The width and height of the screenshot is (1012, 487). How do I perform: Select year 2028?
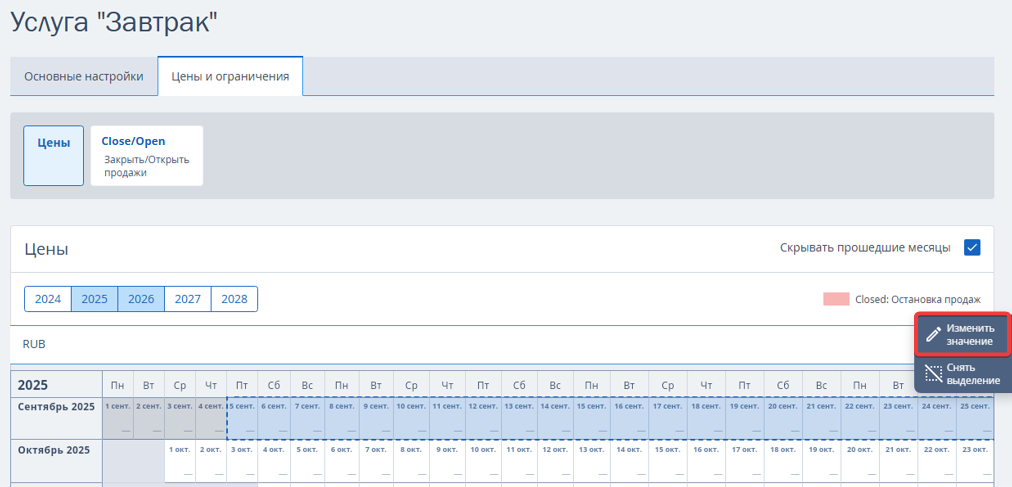pyautogui.click(x=234, y=299)
